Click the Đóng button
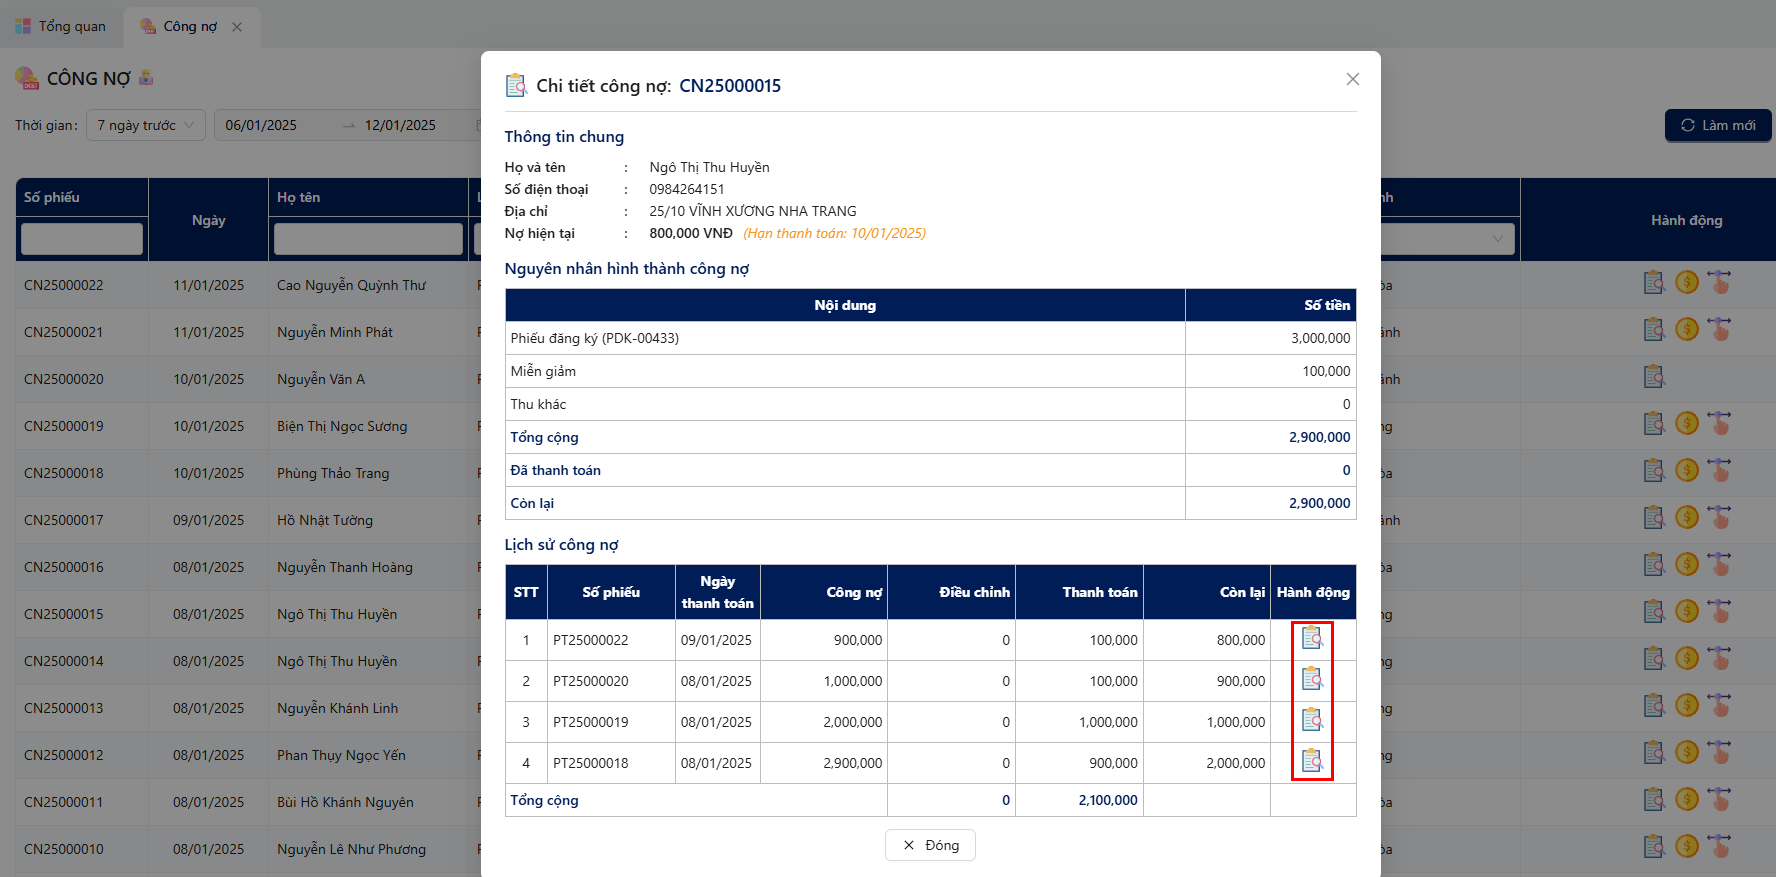Image resolution: width=1776 pixels, height=877 pixels. click(x=930, y=845)
